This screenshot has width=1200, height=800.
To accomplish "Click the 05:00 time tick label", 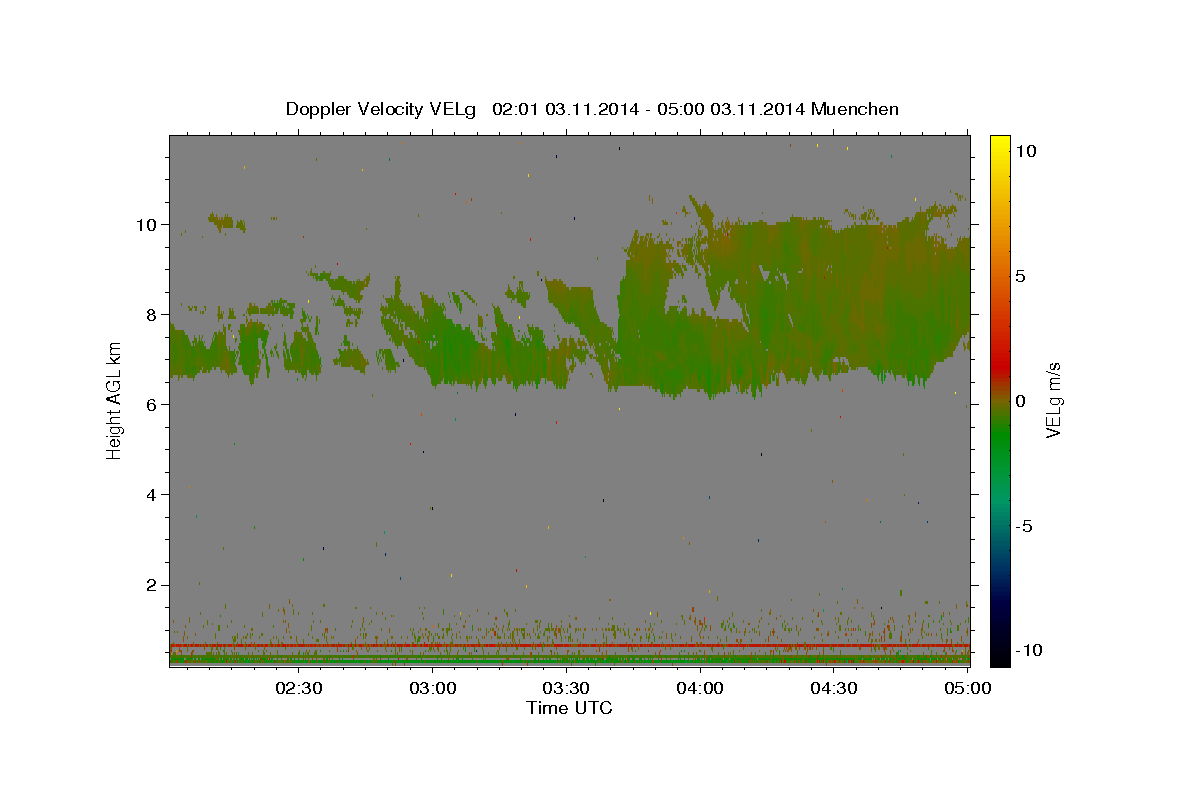I will click(x=967, y=688).
